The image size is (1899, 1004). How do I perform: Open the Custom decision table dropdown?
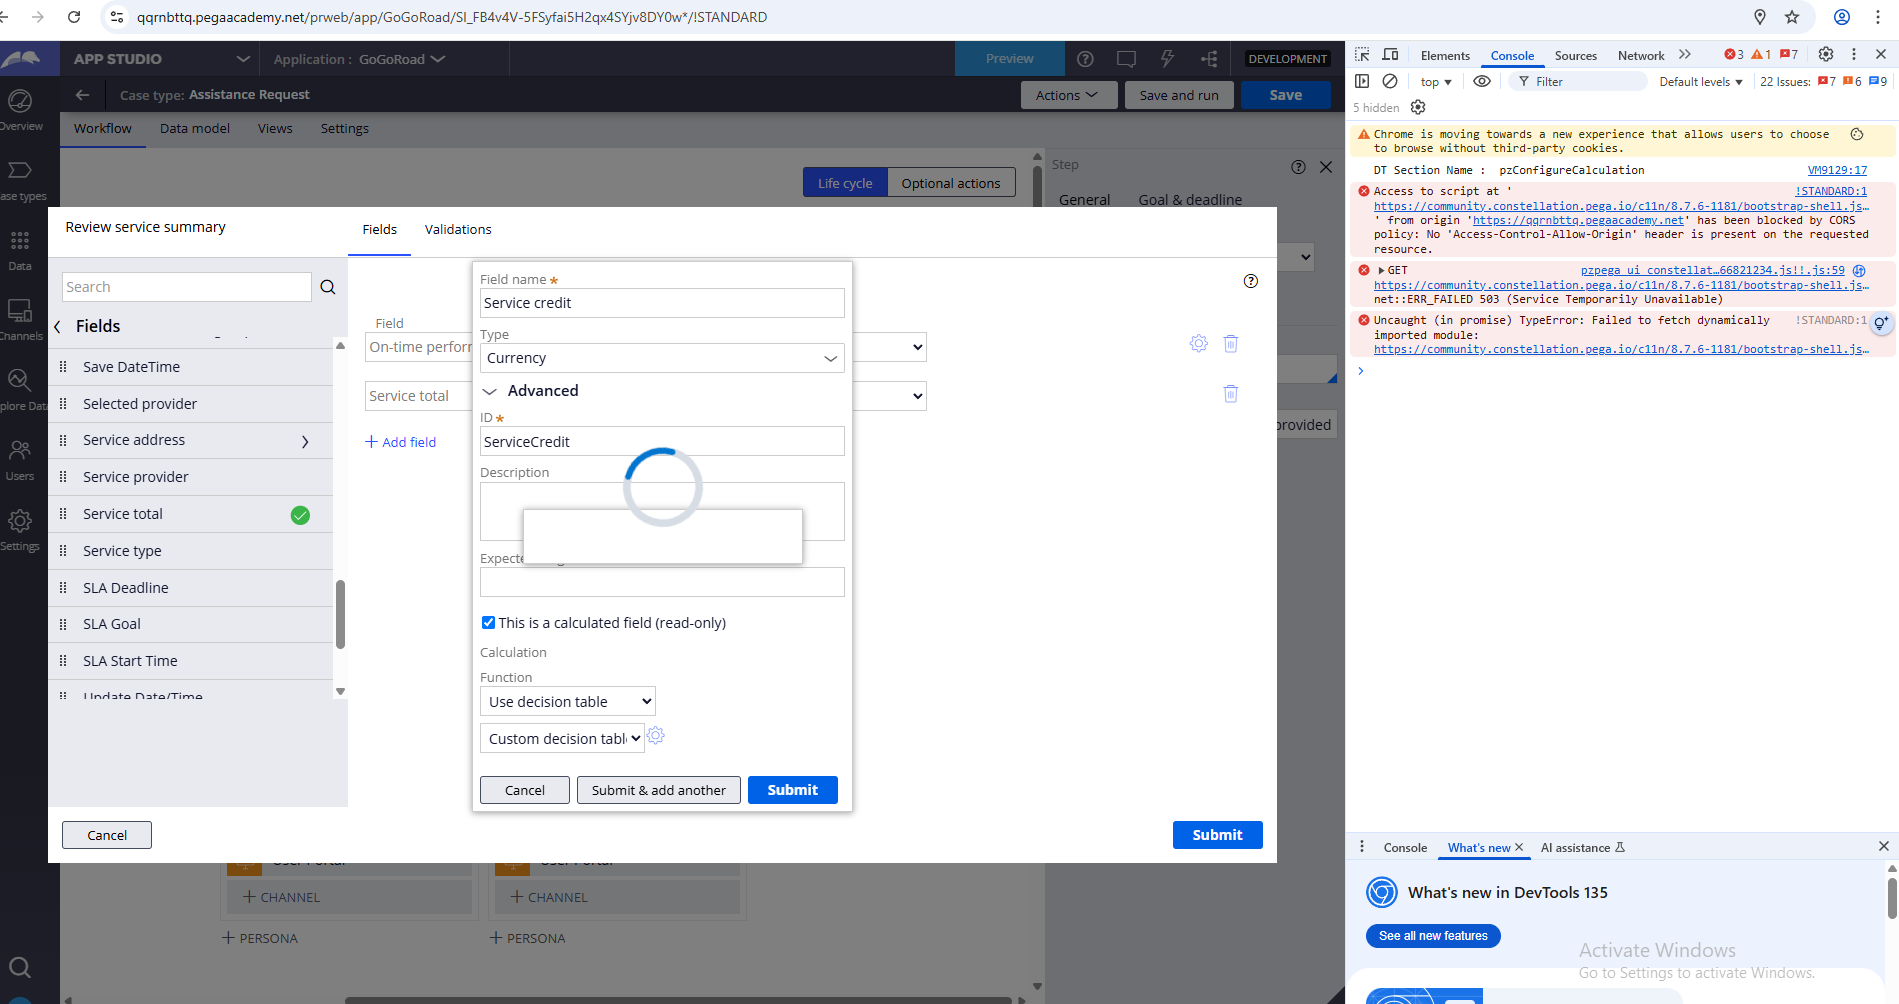[x=562, y=738]
